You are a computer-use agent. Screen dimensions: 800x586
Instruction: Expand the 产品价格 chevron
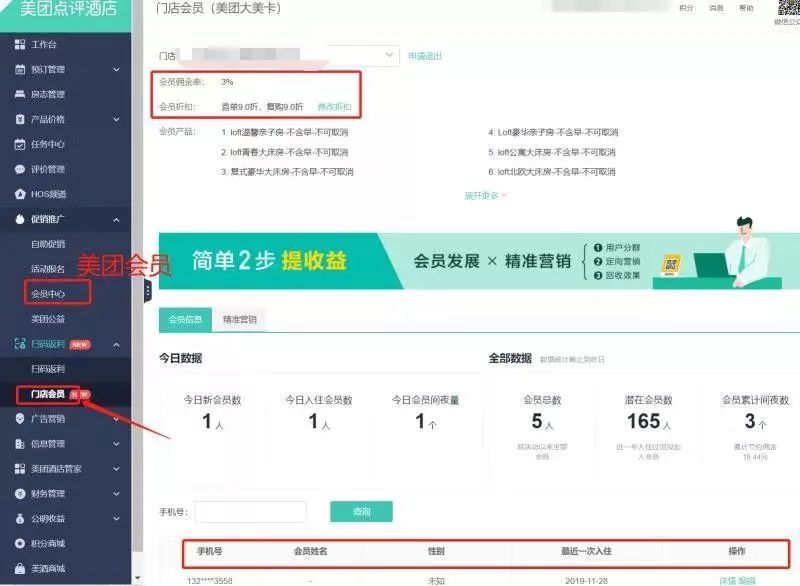coord(116,119)
